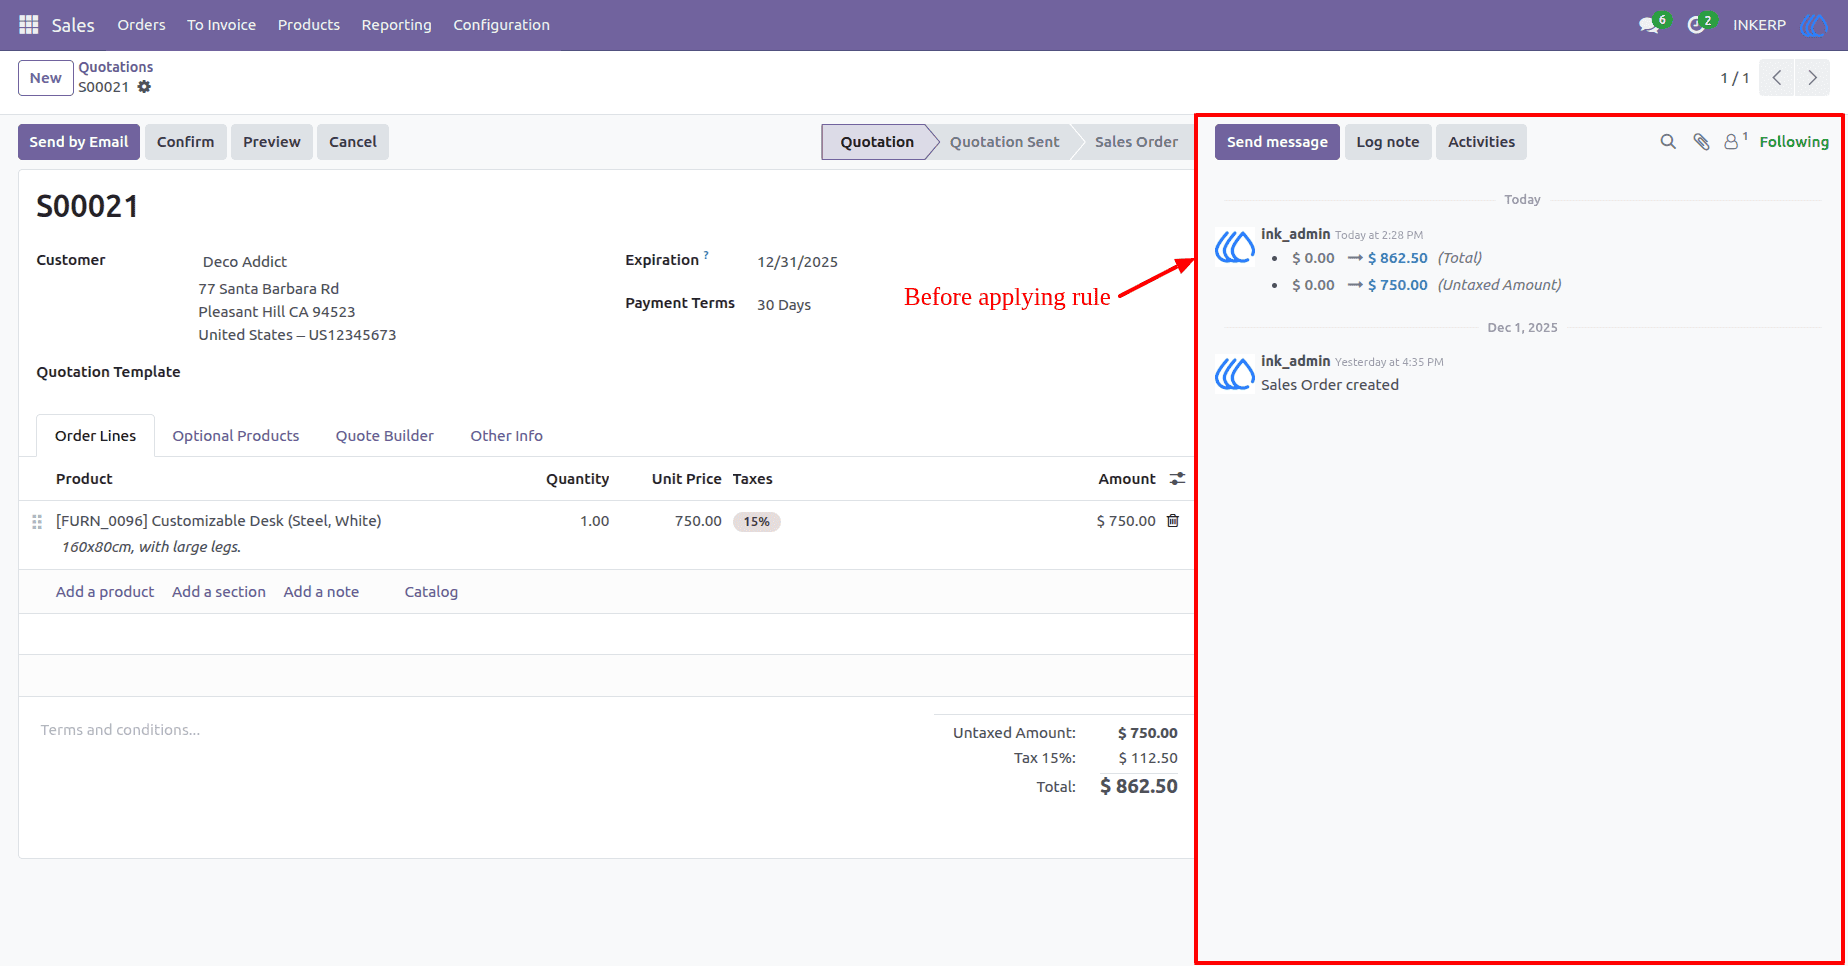Open the activities clock icon in top bar
This screenshot has width=1848, height=966.
click(1696, 25)
